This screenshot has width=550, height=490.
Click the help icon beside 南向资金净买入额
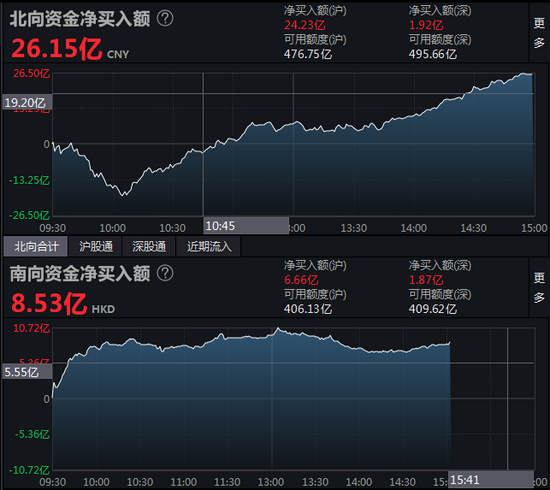tap(165, 273)
